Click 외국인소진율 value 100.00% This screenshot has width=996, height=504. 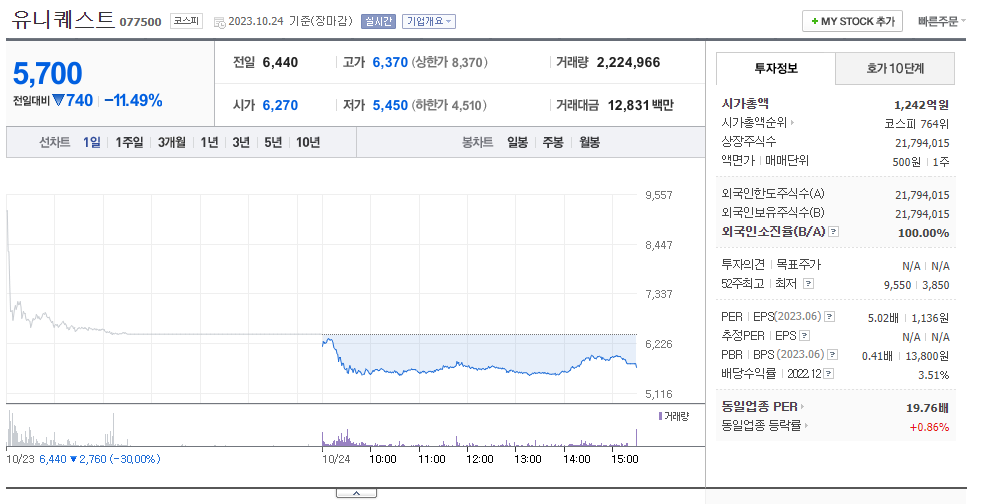924,233
